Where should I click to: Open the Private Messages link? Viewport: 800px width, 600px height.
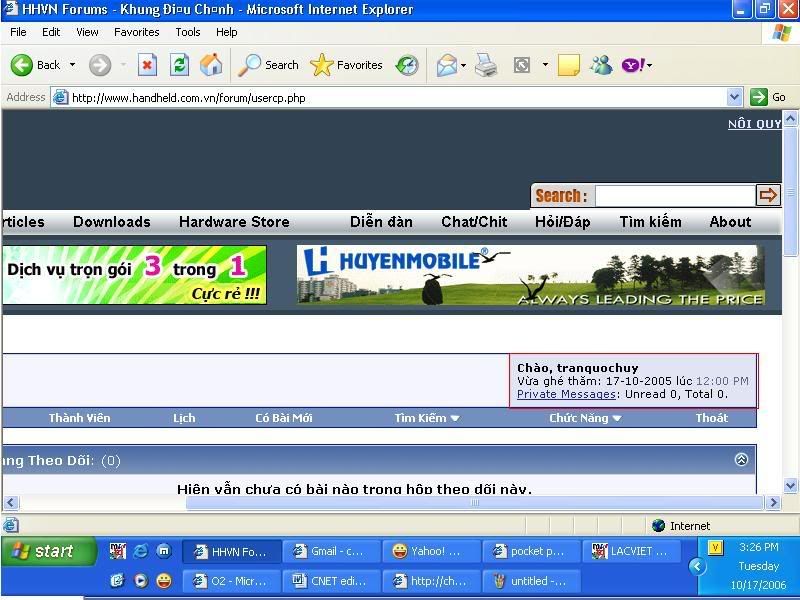point(566,394)
